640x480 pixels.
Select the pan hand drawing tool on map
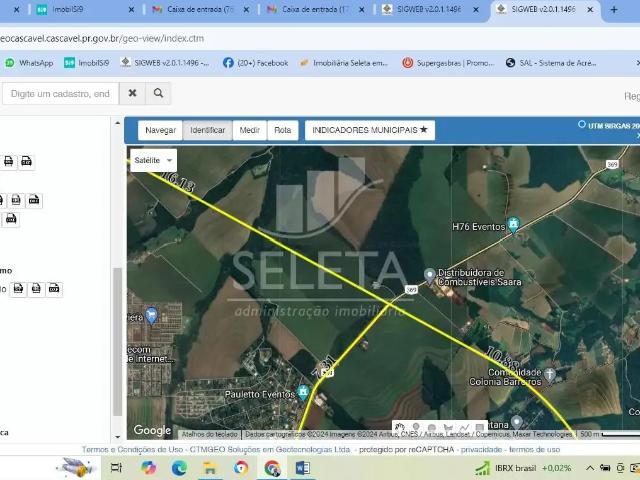(x=400, y=428)
